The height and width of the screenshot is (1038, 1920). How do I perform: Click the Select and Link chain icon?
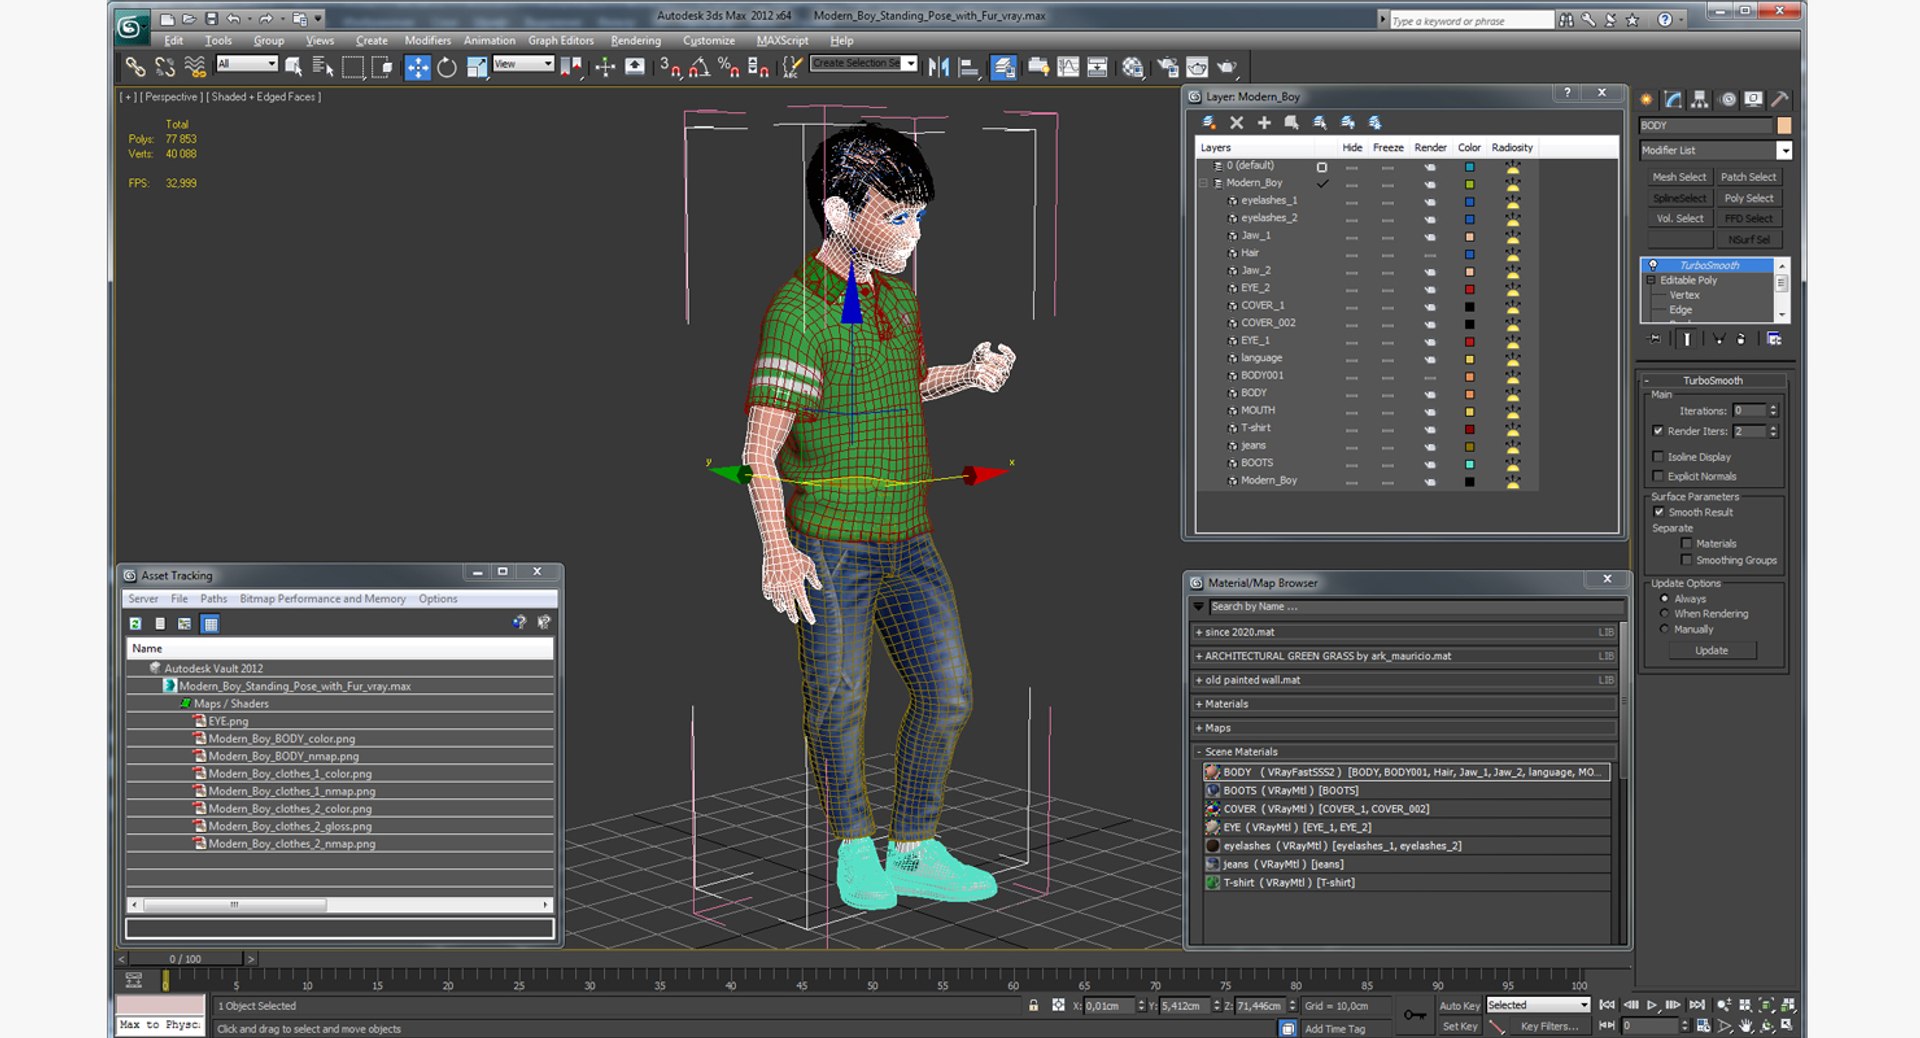click(135, 67)
